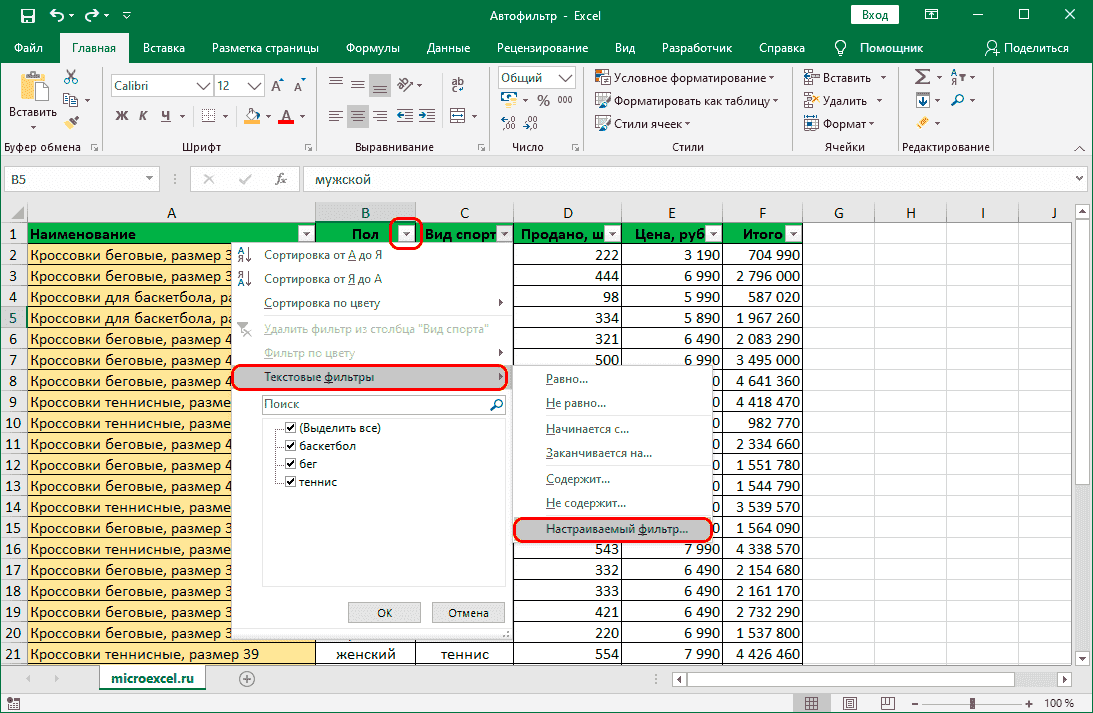Open the font size dropdown
1093x713 pixels.
[x=252, y=85]
